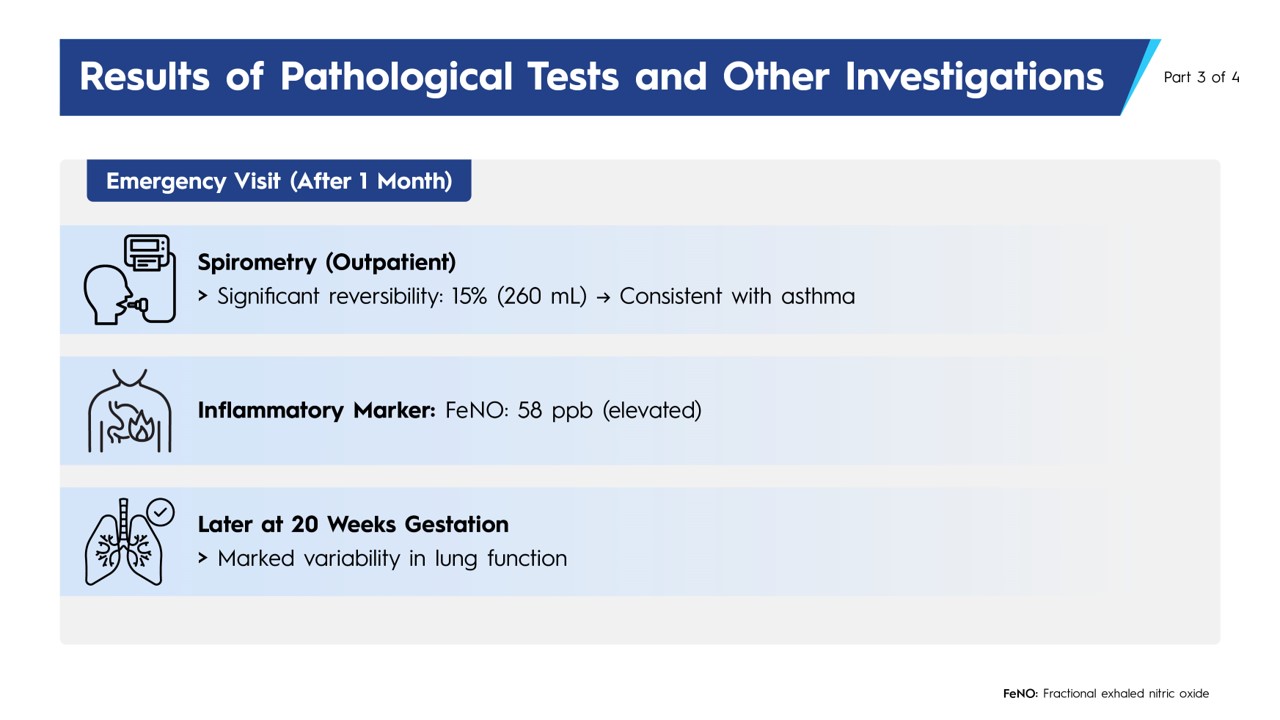Click the checkmark badge on the lungs icon
Screen dimensions: 1280x720
(x=160, y=513)
